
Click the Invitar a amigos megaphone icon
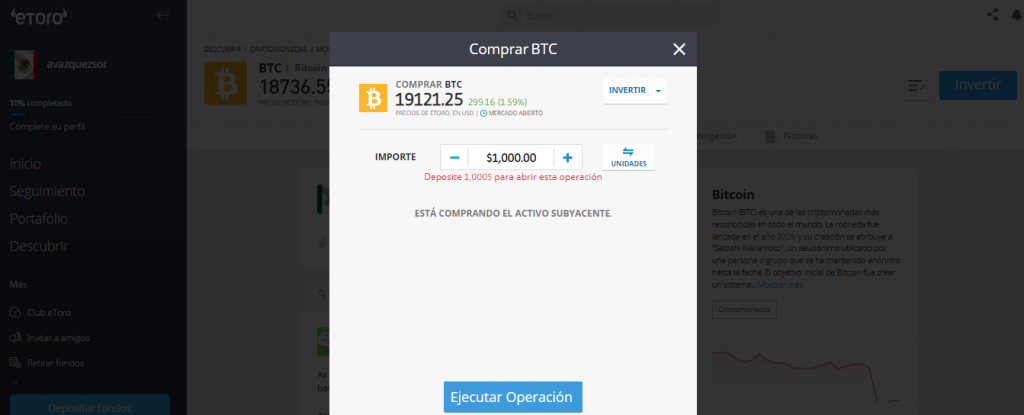tap(15, 338)
